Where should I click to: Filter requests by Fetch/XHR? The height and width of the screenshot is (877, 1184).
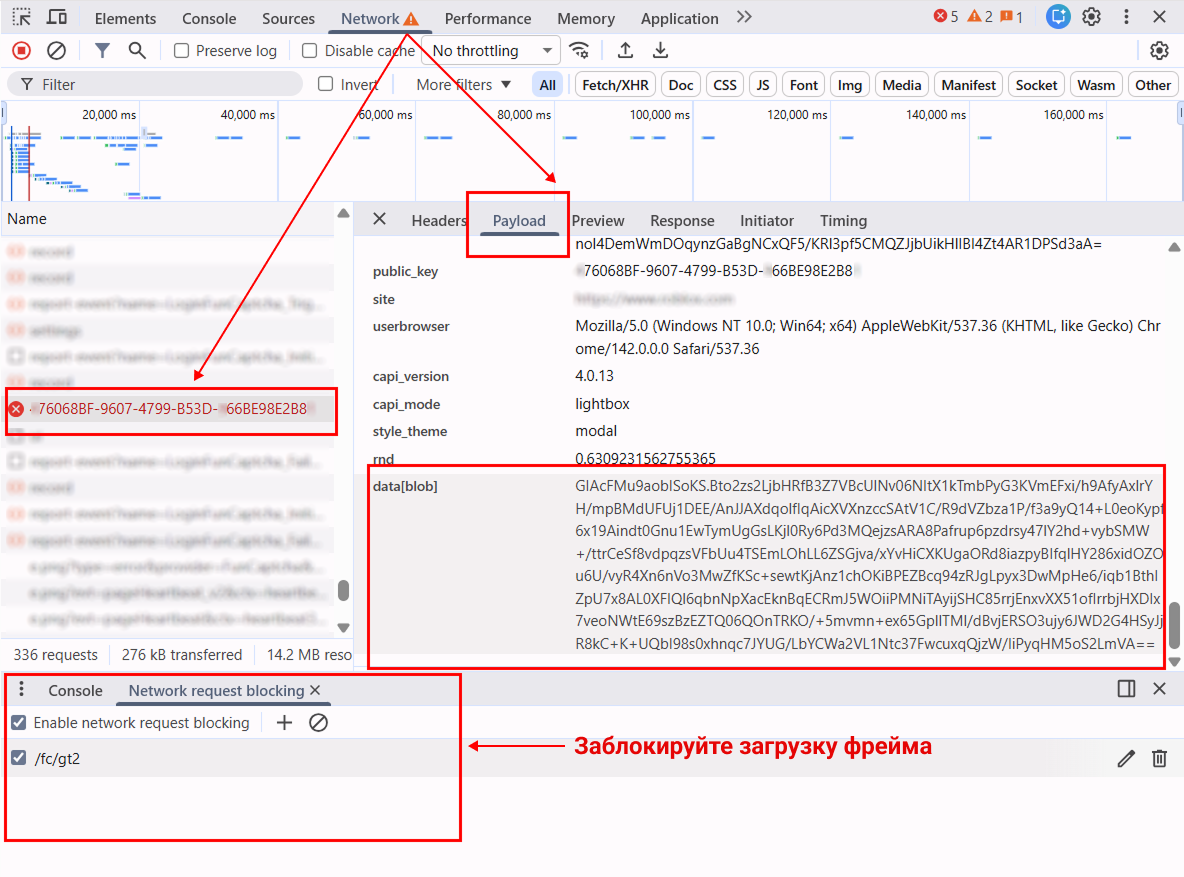pyautogui.click(x=615, y=85)
